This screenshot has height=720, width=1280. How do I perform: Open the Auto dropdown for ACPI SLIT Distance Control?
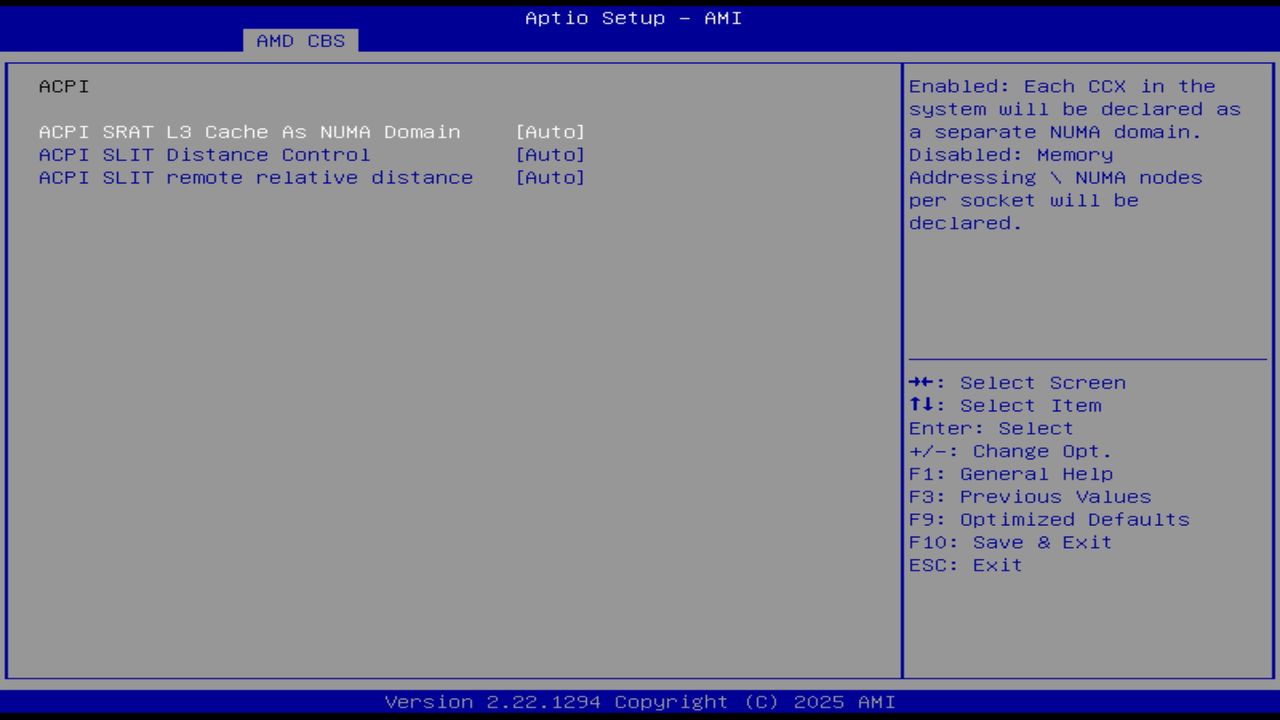[550, 154]
